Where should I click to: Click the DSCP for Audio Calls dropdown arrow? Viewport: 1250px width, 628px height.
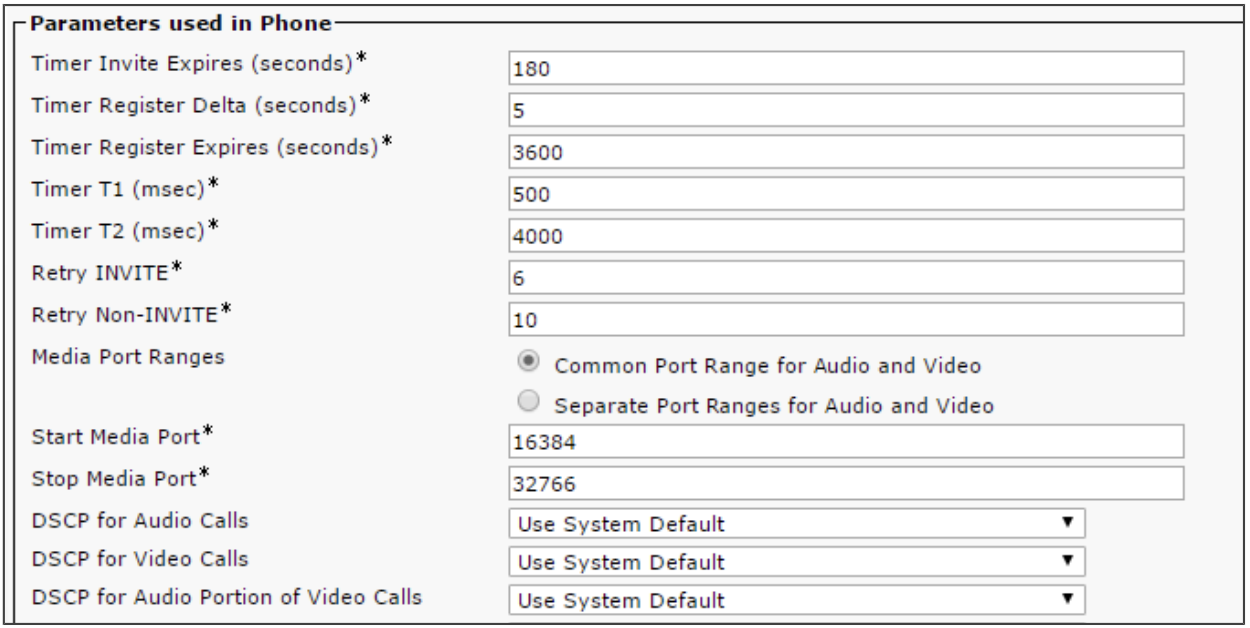coord(1068,524)
